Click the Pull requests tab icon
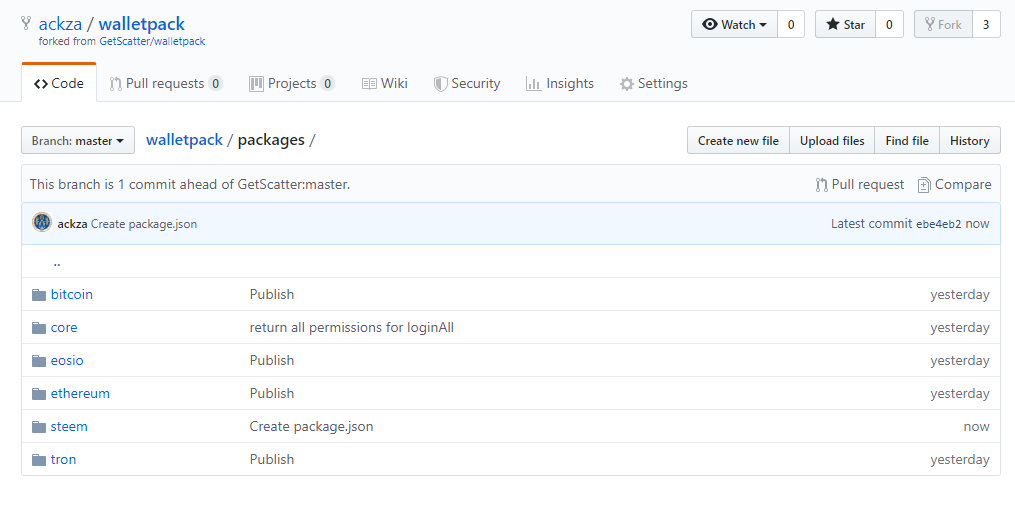The width and height of the screenshot is (1015, 521). coord(115,84)
